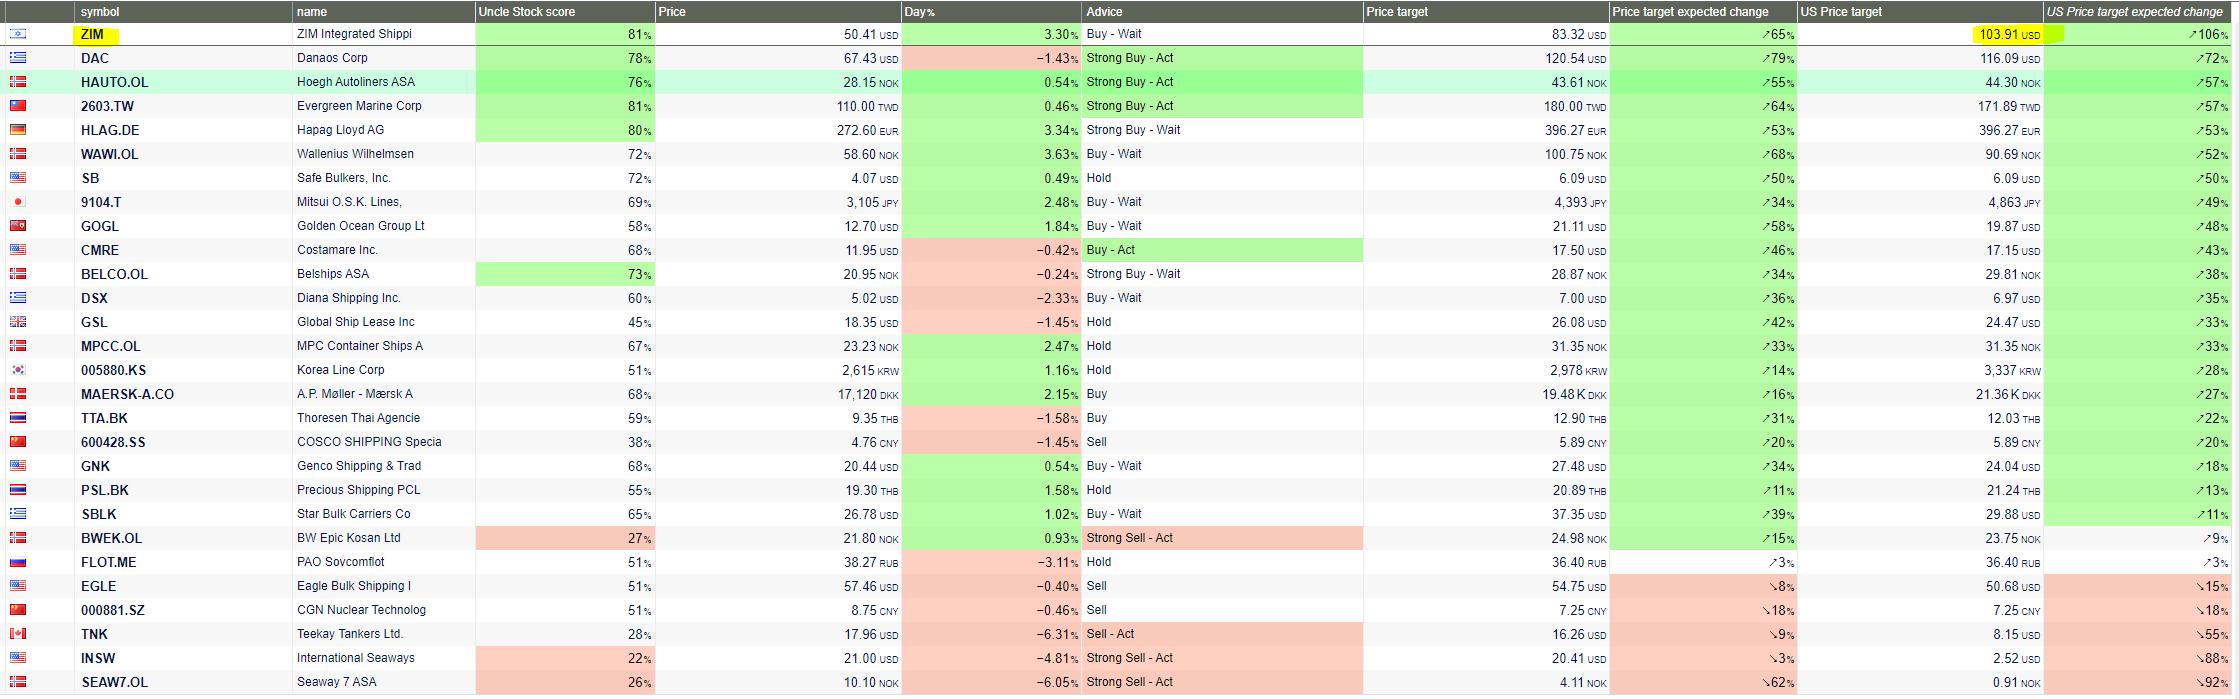This screenshot has width=2239, height=699.
Task: Click the flag icon in the GOGL row
Action: tap(18, 226)
